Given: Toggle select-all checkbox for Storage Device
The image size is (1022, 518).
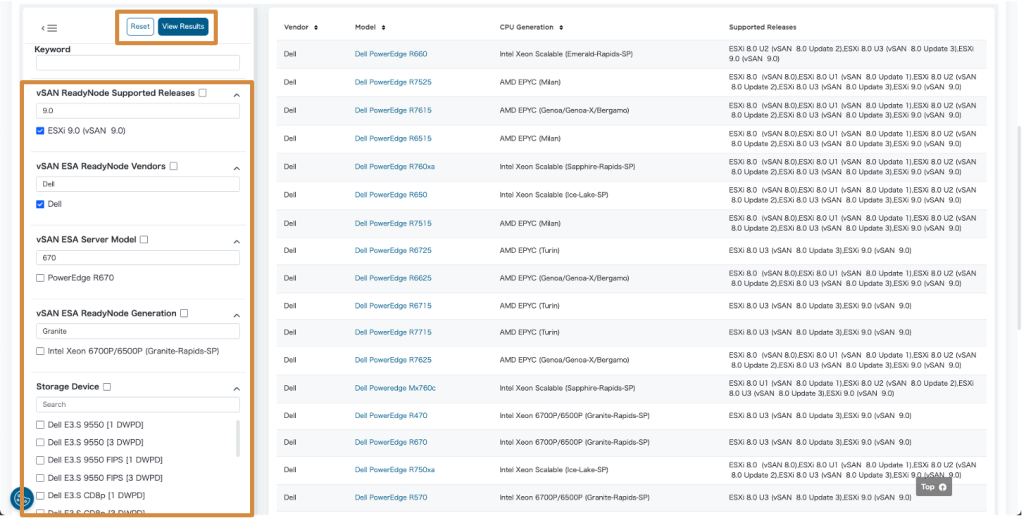Looking at the screenshot, I should pos(107,386).
